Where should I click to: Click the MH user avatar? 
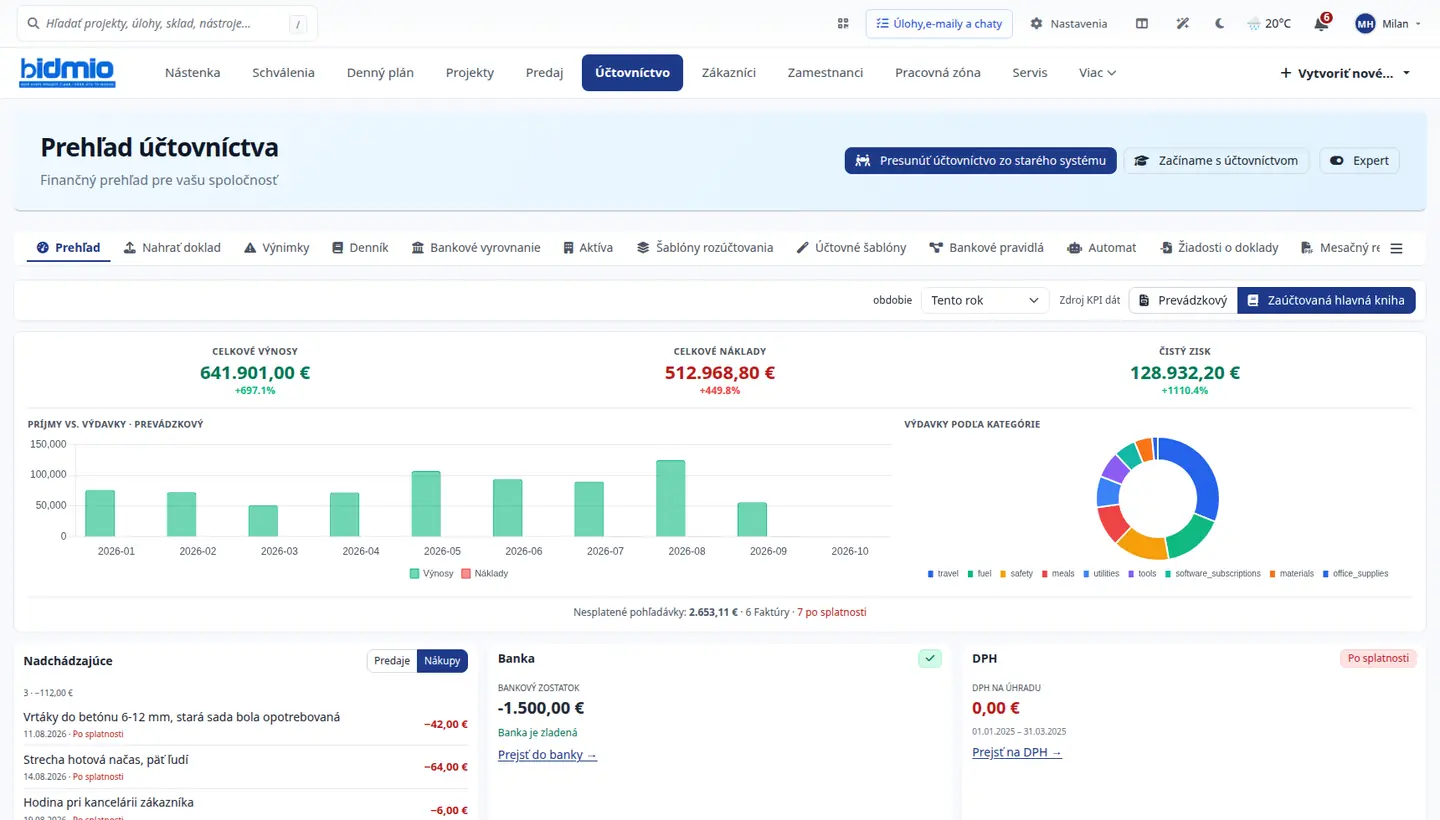(1365, 23)
